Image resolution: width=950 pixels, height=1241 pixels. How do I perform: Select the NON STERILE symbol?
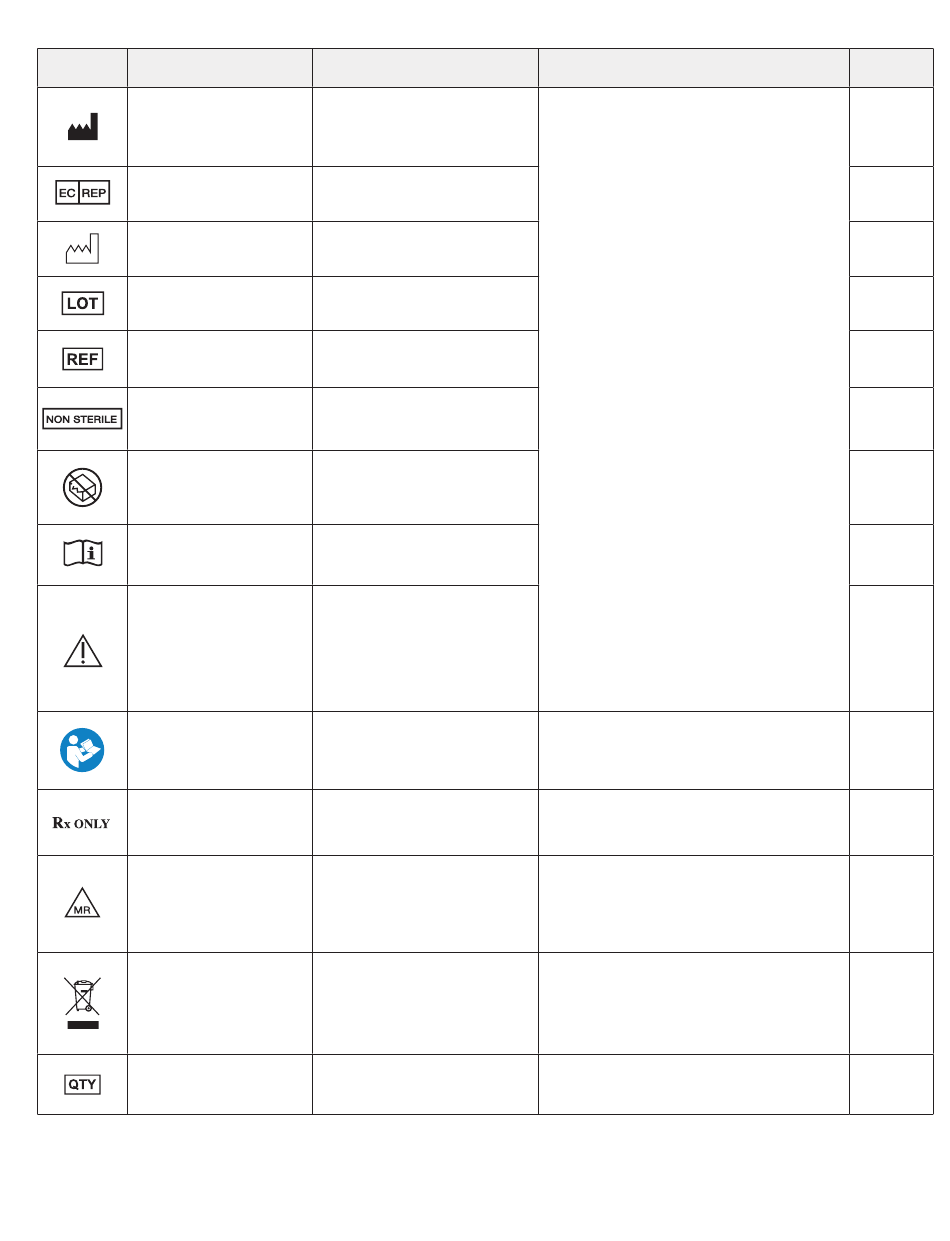(x=82, y=419)
